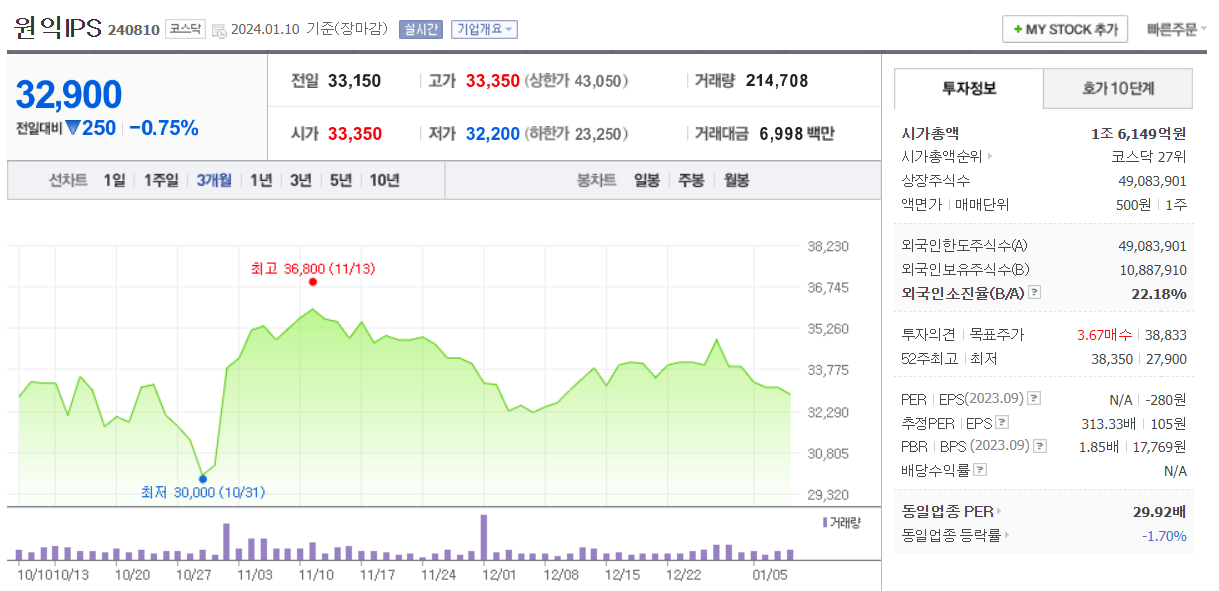Click the 외국인소진율 value 22.18%
The height and width of the screenshot is (591, 1219).
(1159, 293)
